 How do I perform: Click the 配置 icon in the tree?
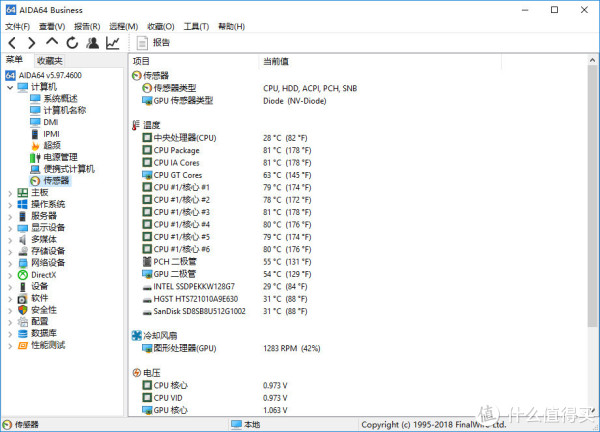pos(23,322)
